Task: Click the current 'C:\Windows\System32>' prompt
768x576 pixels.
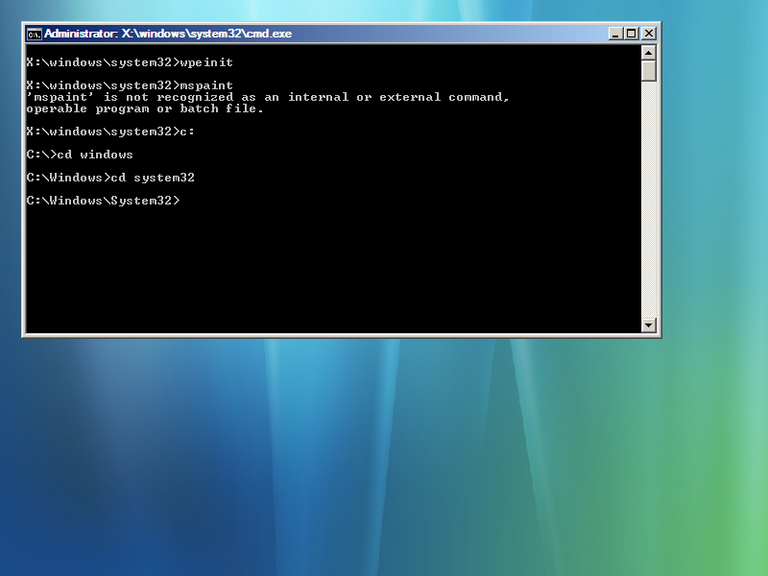Action: [103, 201]
